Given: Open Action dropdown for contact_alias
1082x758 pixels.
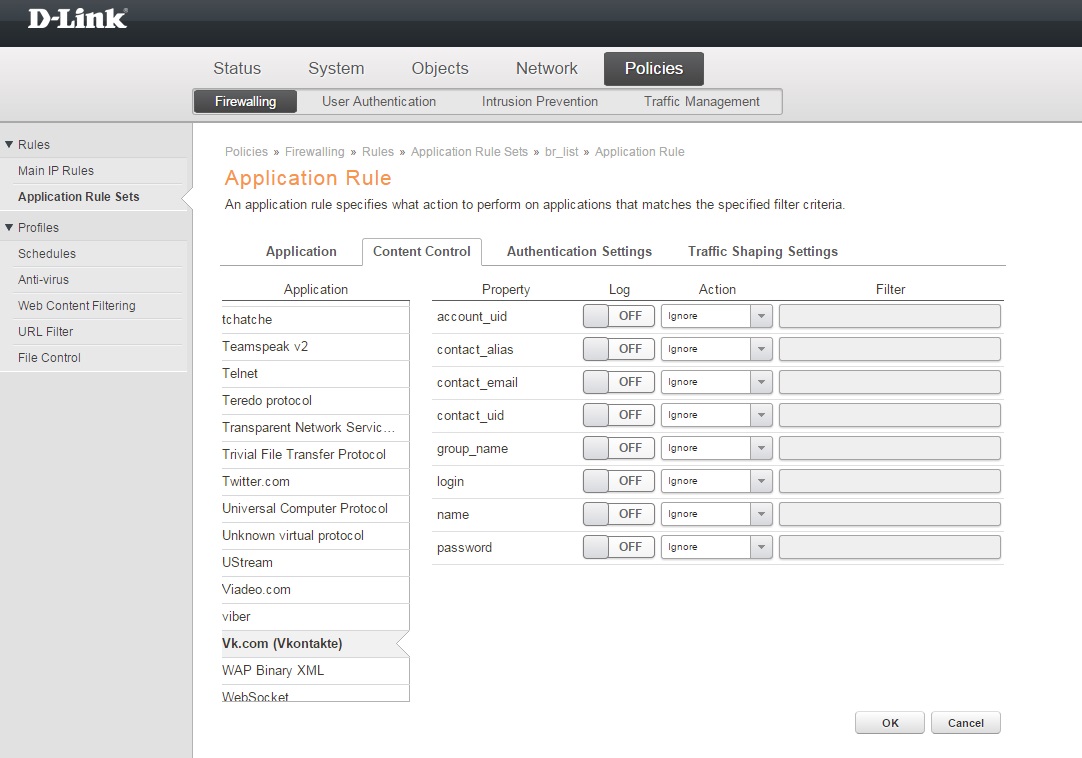Looking at the screenshot, I should [x=716, y=349].
